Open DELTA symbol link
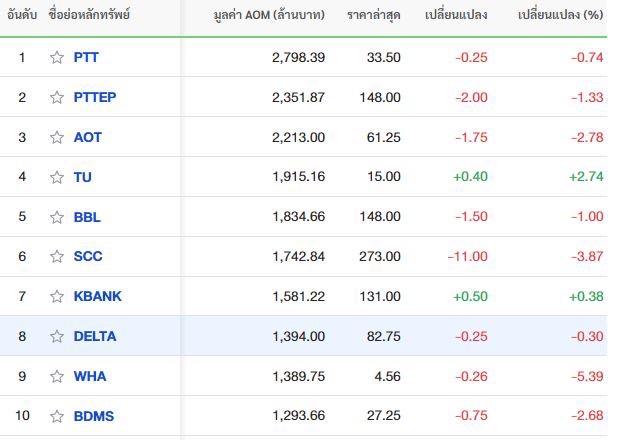622x440 pixels. pos(95,336)
